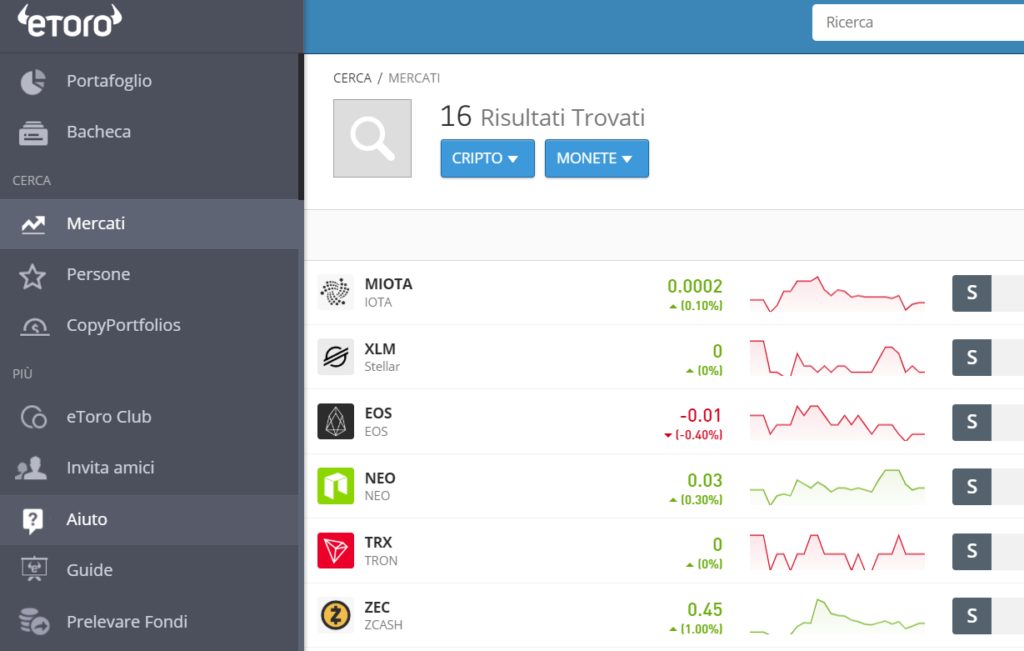This screenshot has height=651, width=1024.
Task: Click the Mercati trend chart icon
Action: (x=33, y=224)
